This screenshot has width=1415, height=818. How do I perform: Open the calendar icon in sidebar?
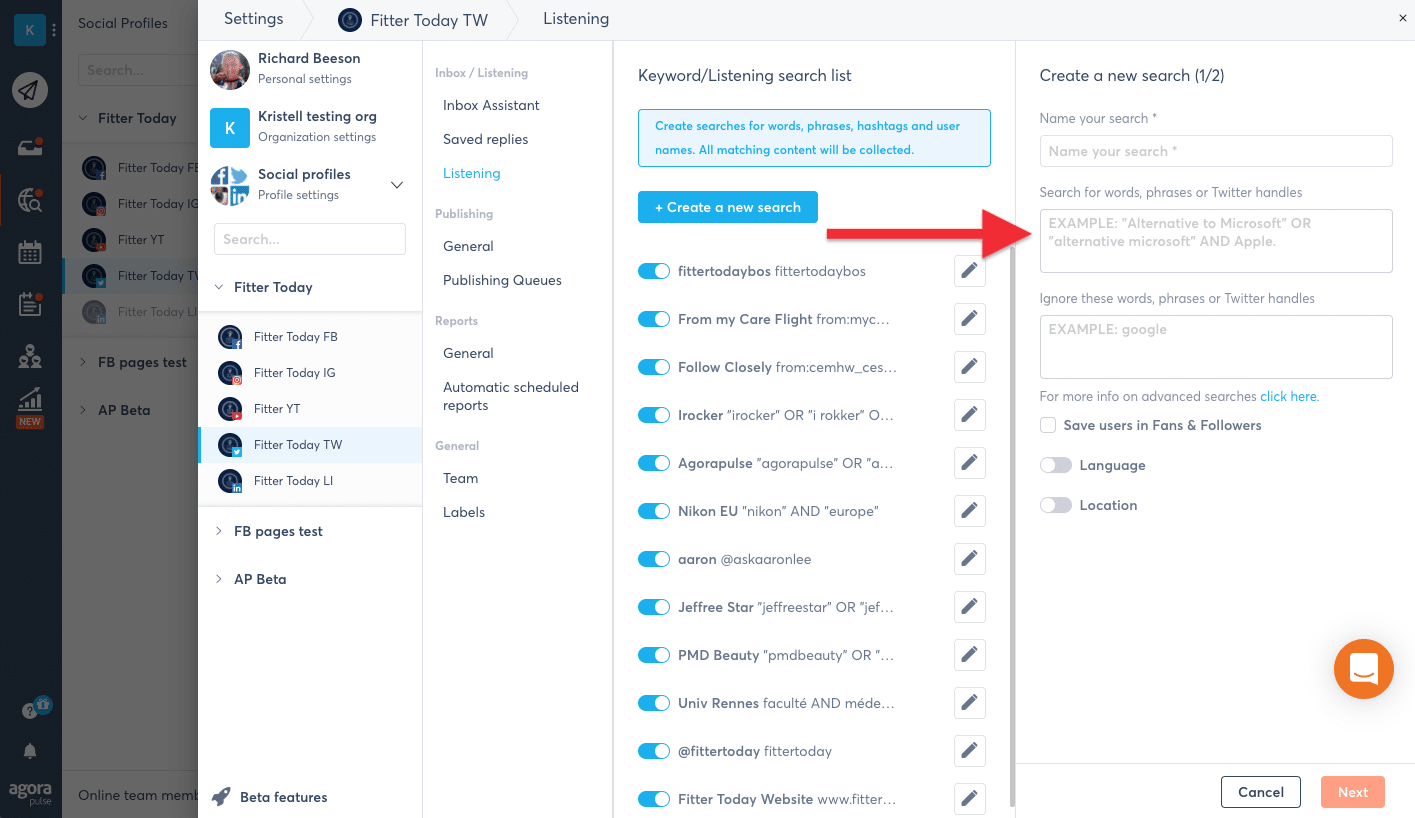[x=30, y=253]
